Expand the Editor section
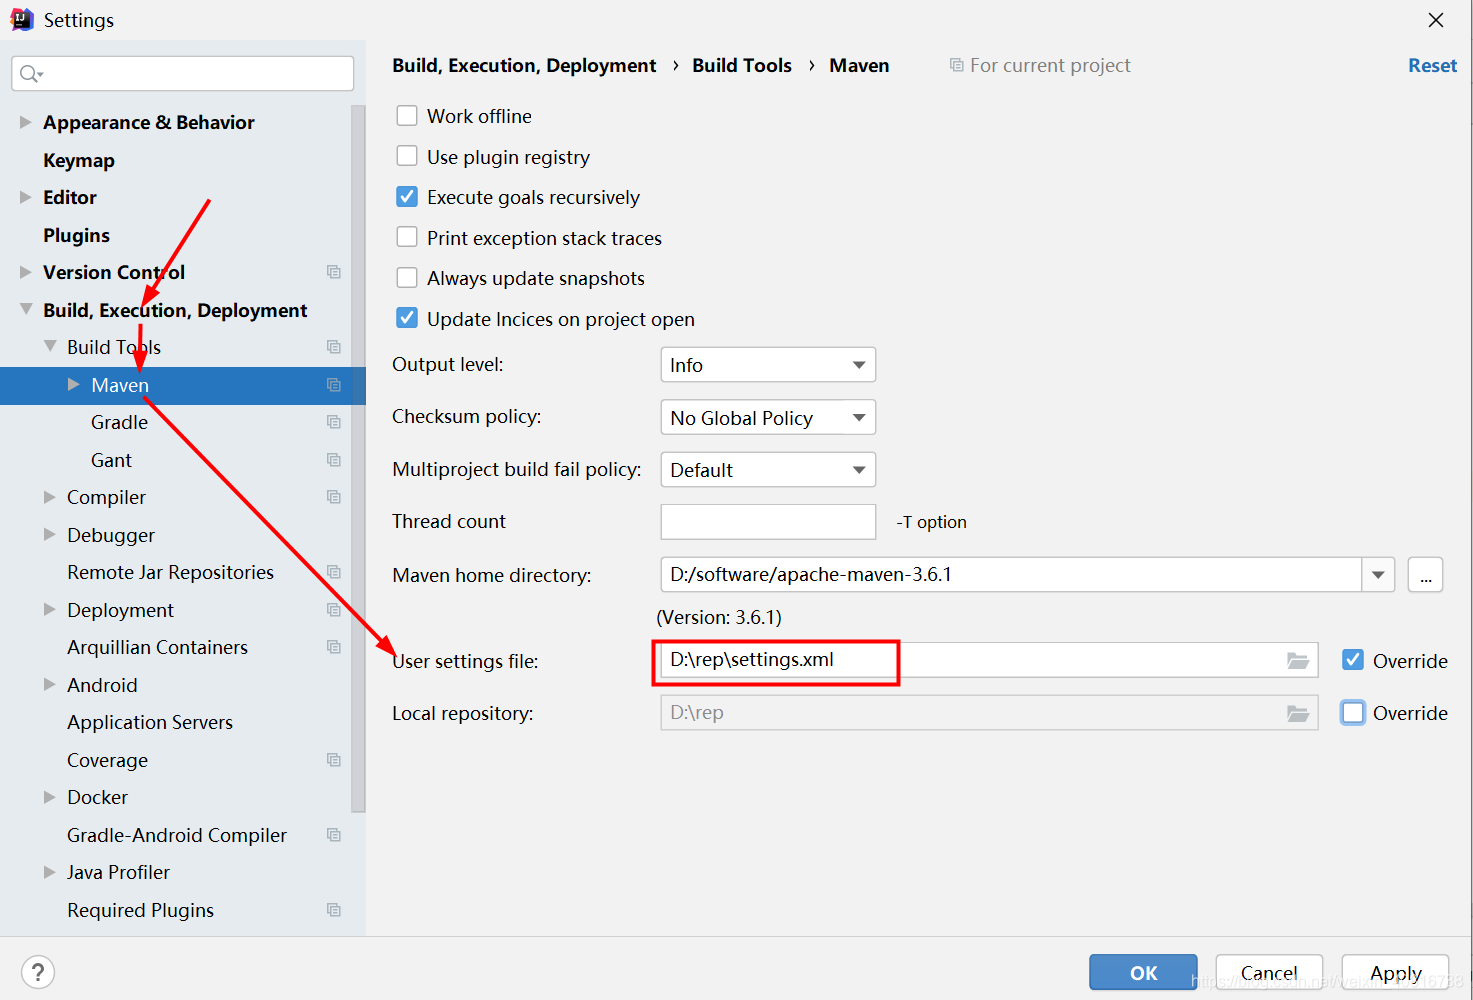The width and height of the screenshot is (1473, 1000). [x=26, y=197]
